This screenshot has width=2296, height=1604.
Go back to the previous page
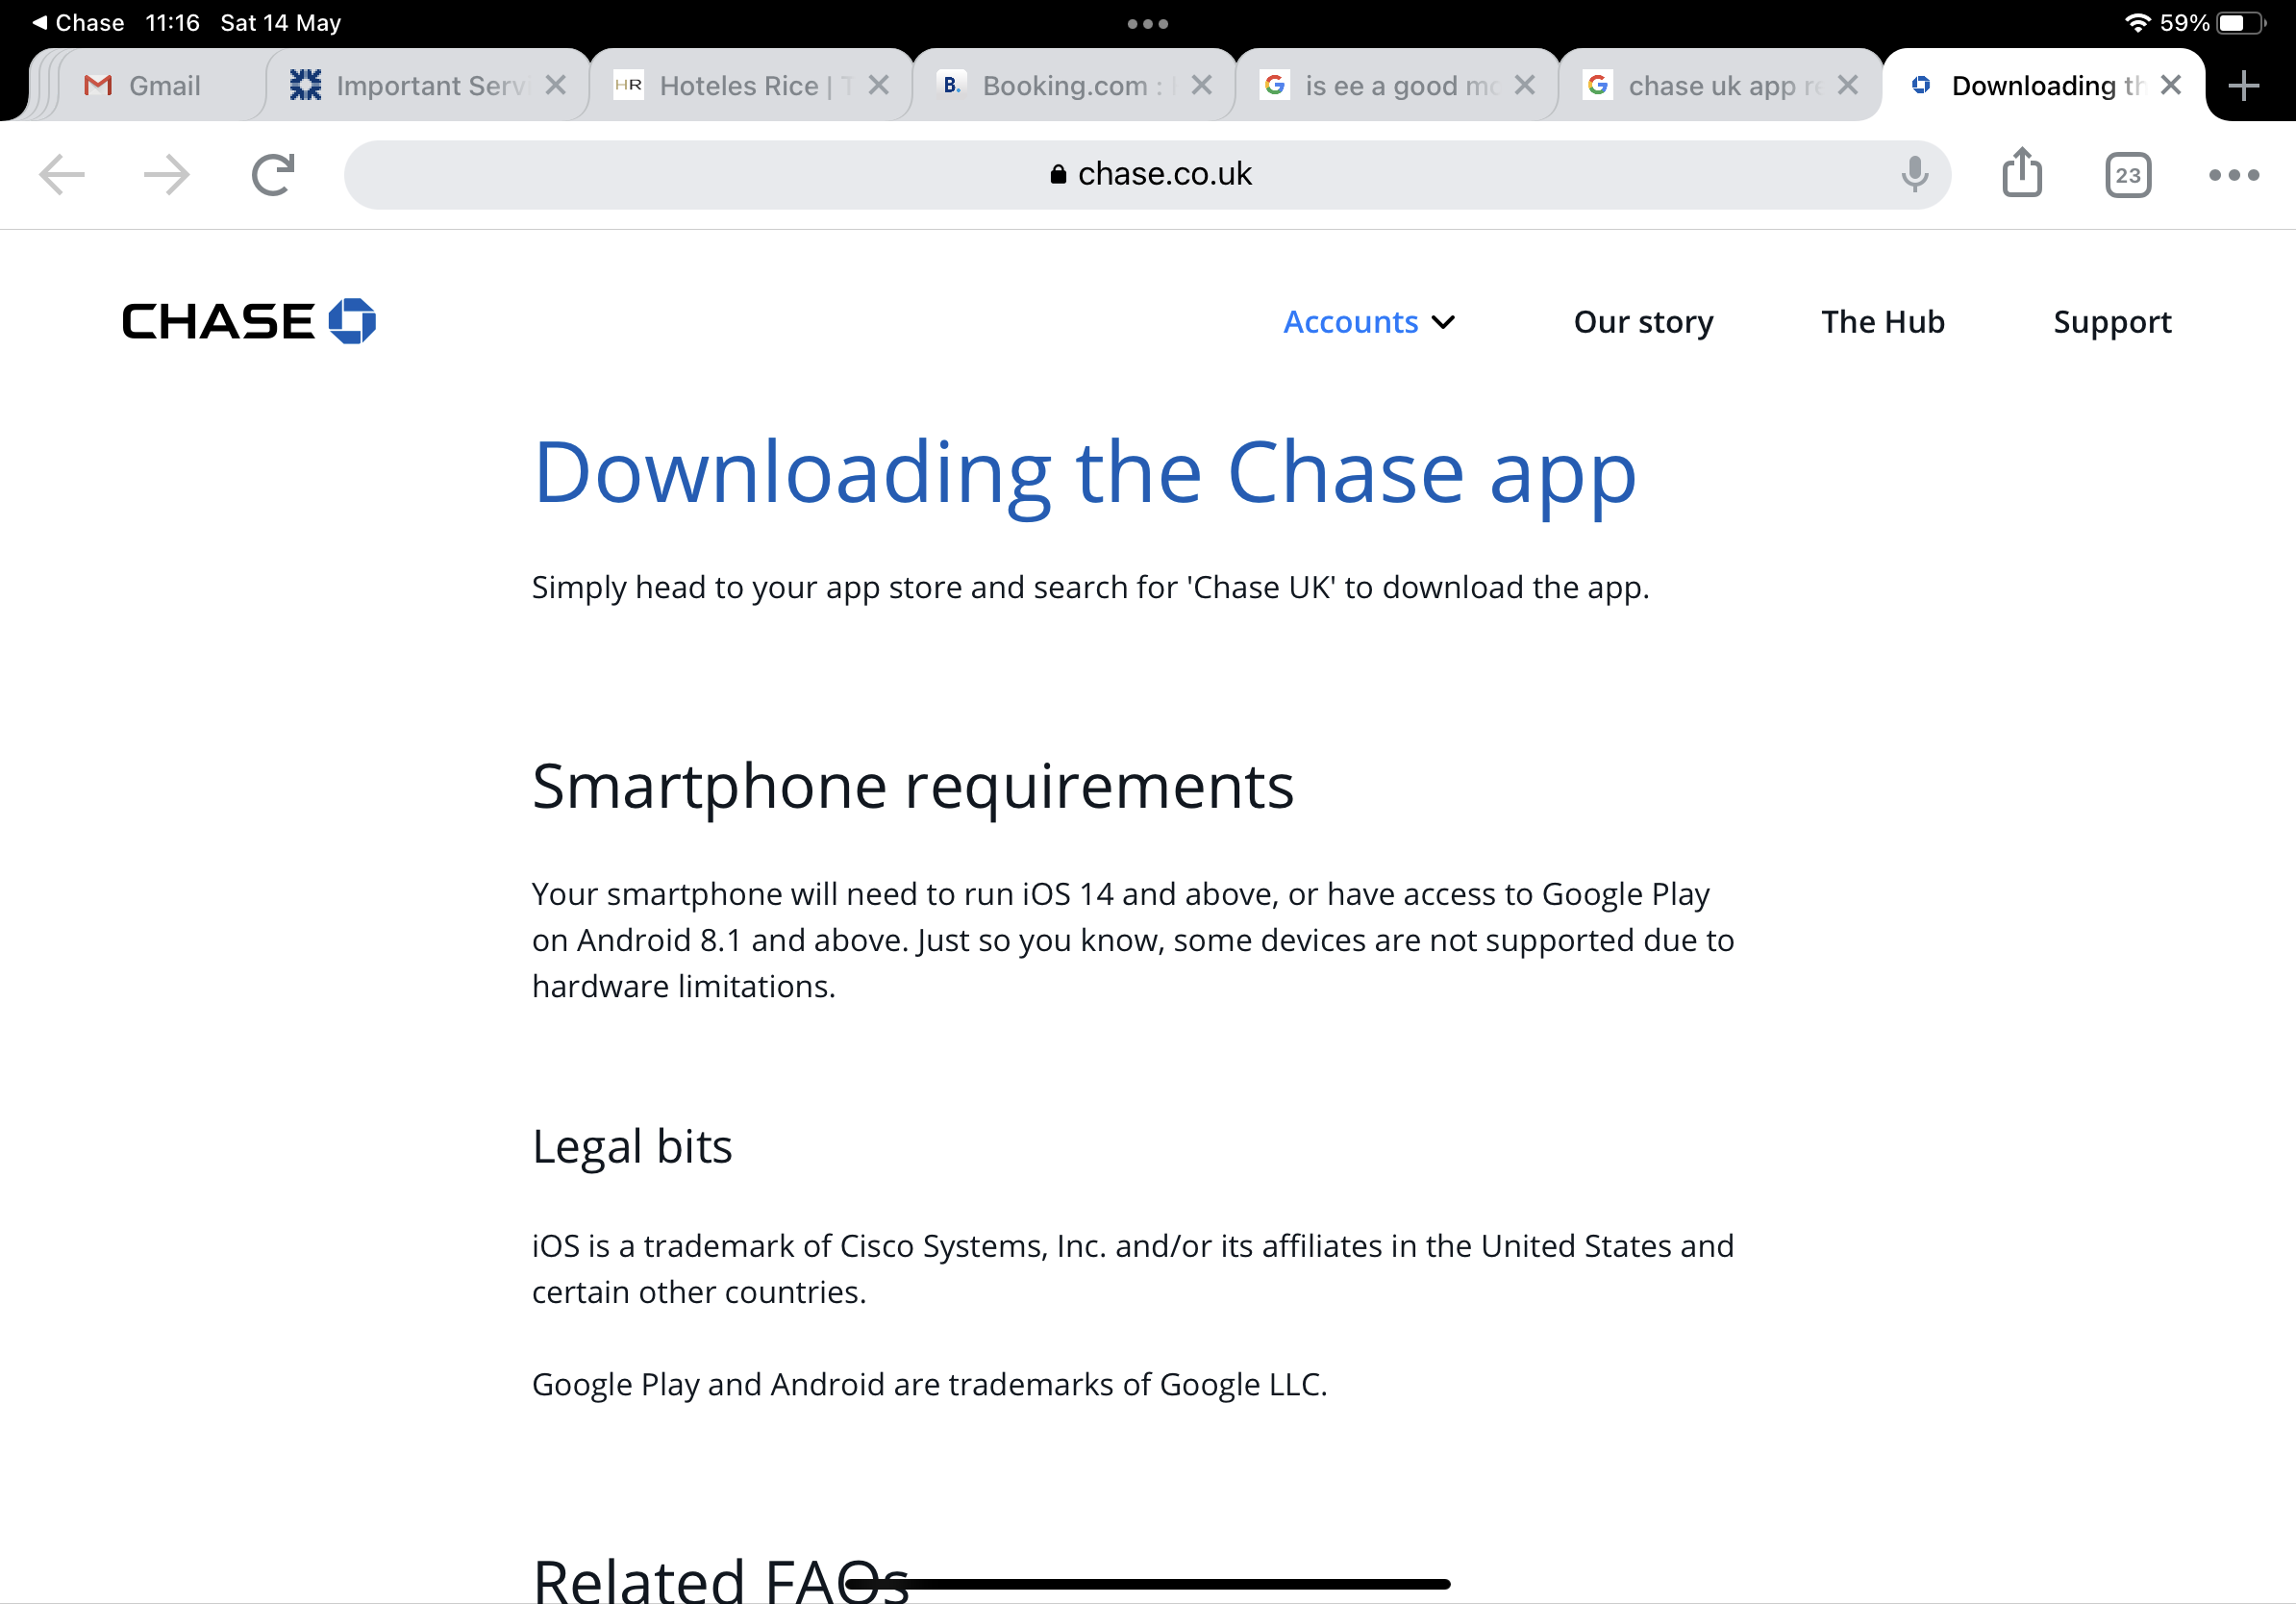point(62,174)
